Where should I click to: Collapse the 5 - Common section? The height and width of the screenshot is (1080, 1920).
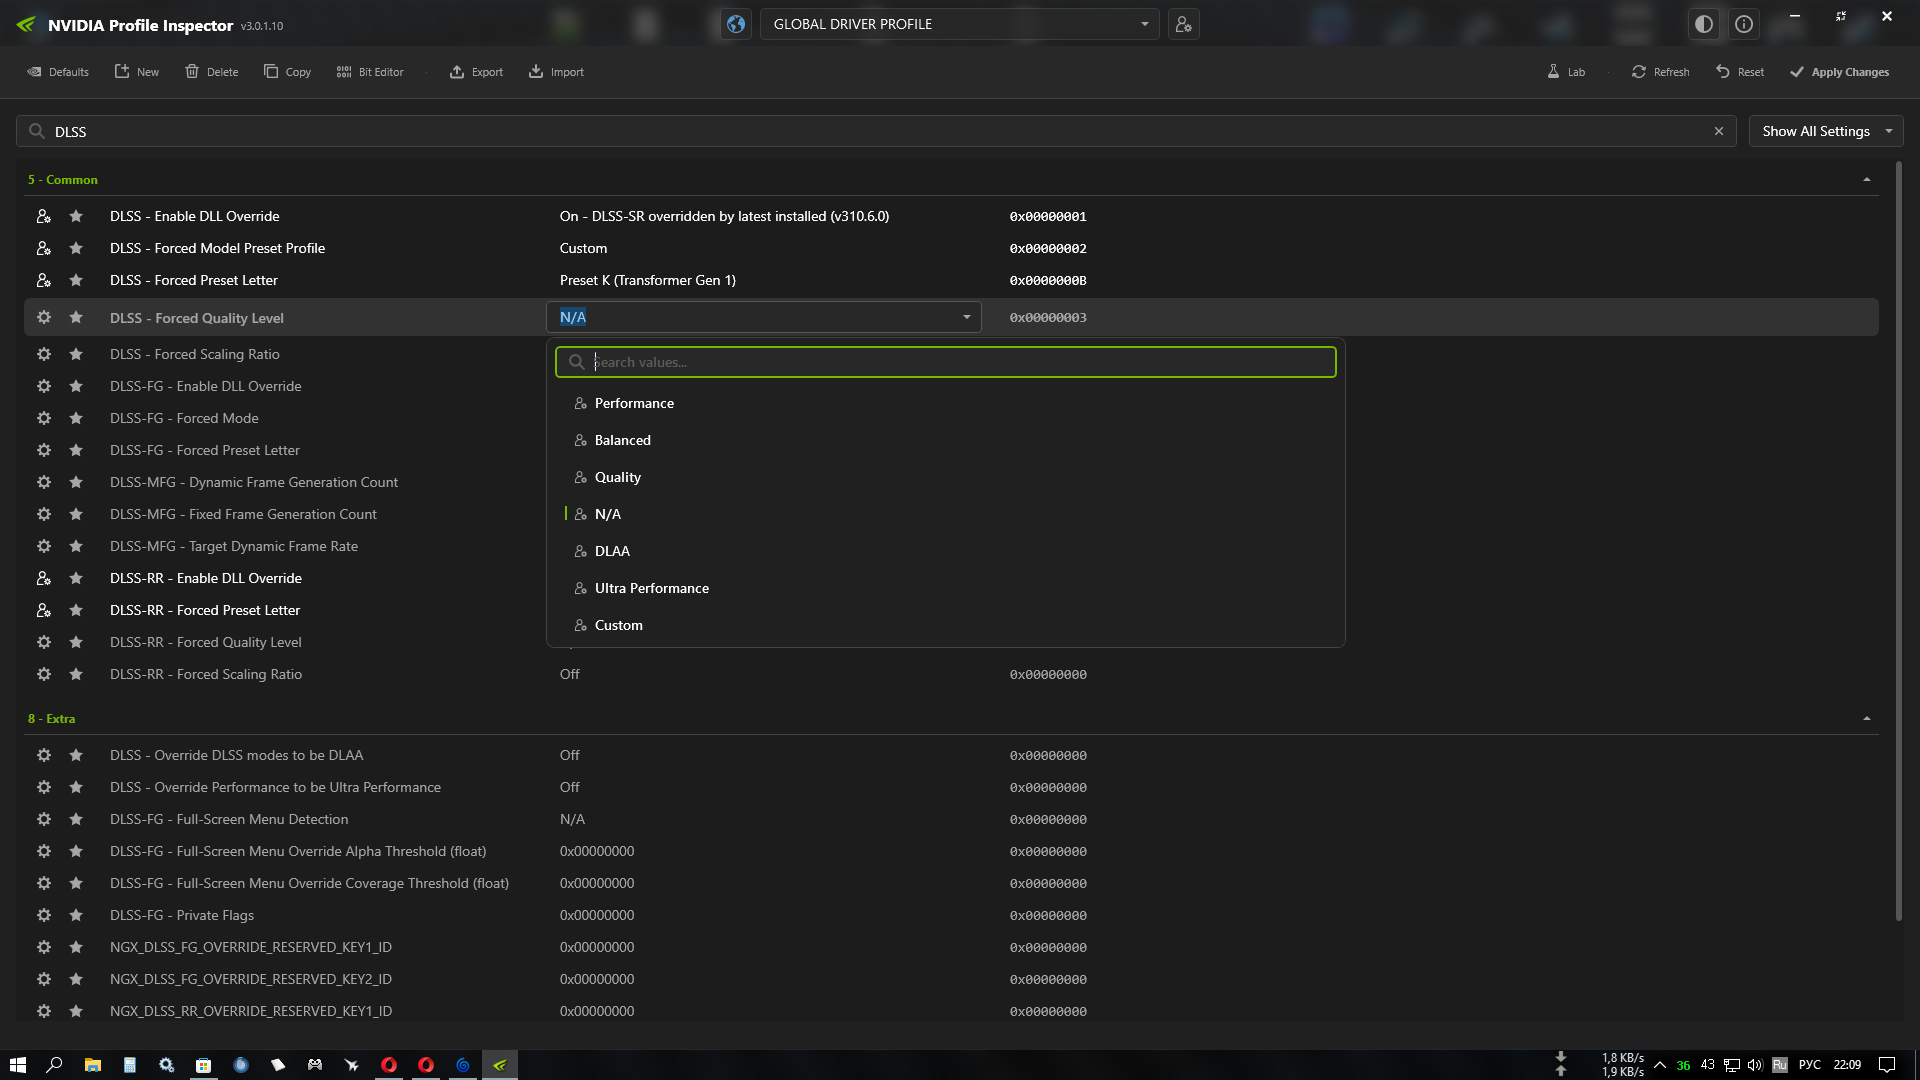point(1867,180)
